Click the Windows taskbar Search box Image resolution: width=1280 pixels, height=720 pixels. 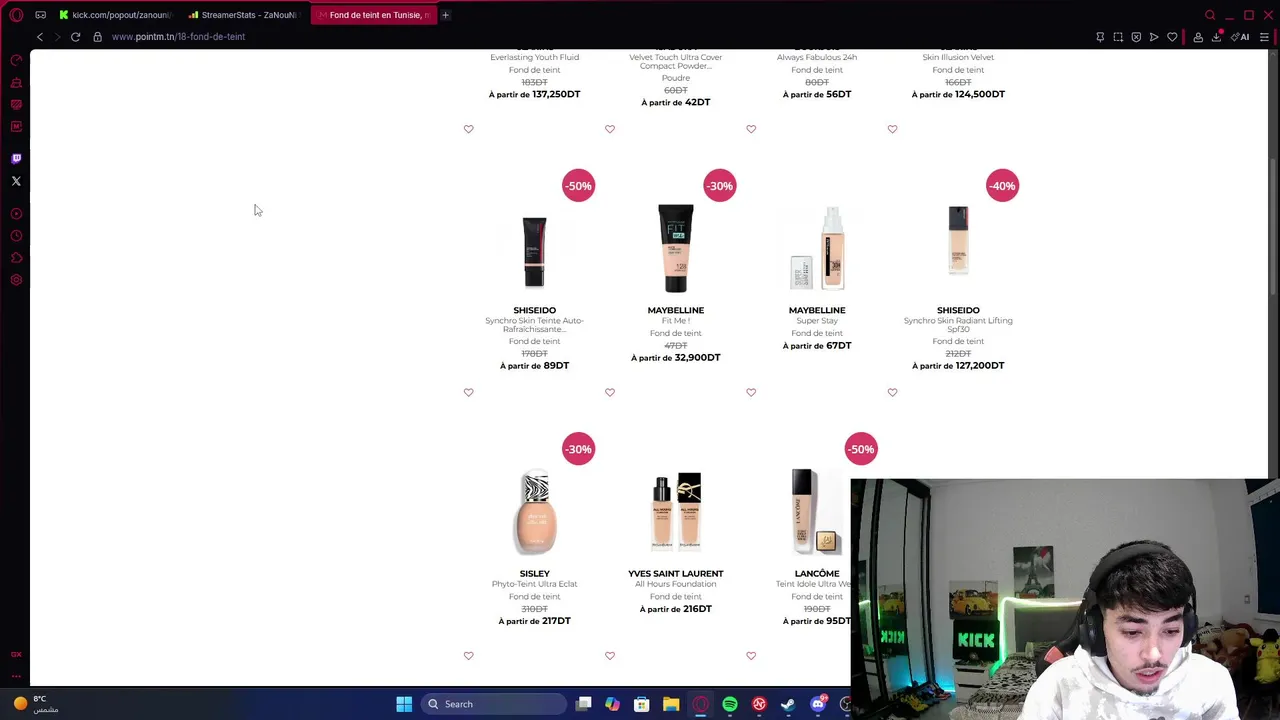493,704
